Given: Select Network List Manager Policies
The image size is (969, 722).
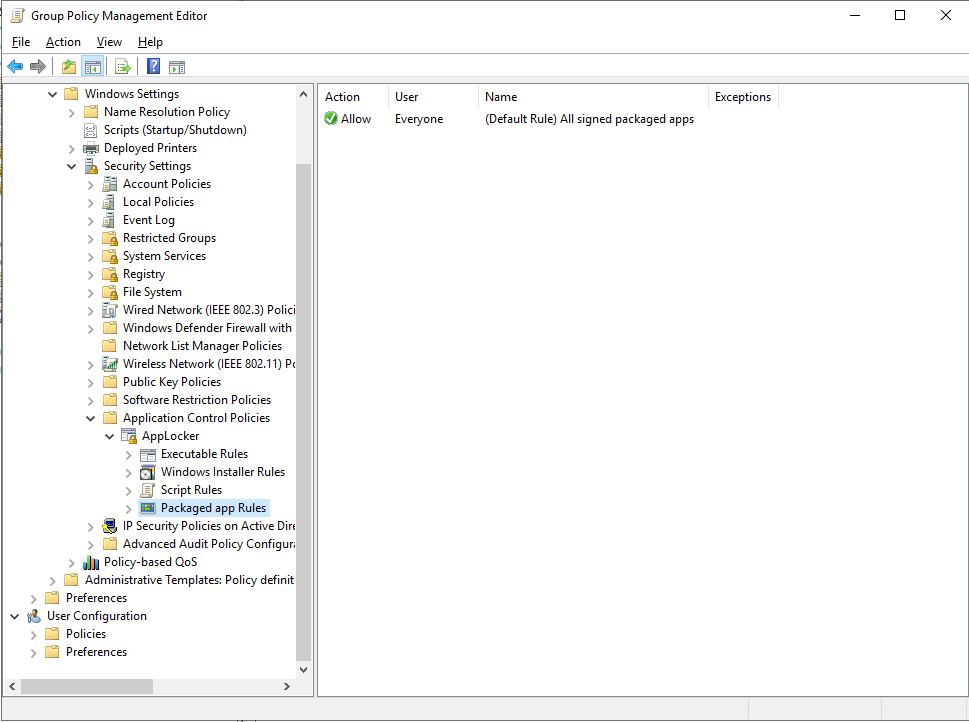Looking at the screenshot, I should click(x=202, y=346).
